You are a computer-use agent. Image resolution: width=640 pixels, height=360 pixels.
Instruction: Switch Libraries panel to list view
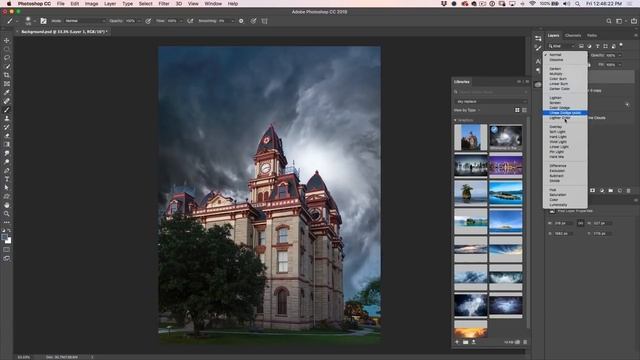(524, 110)
